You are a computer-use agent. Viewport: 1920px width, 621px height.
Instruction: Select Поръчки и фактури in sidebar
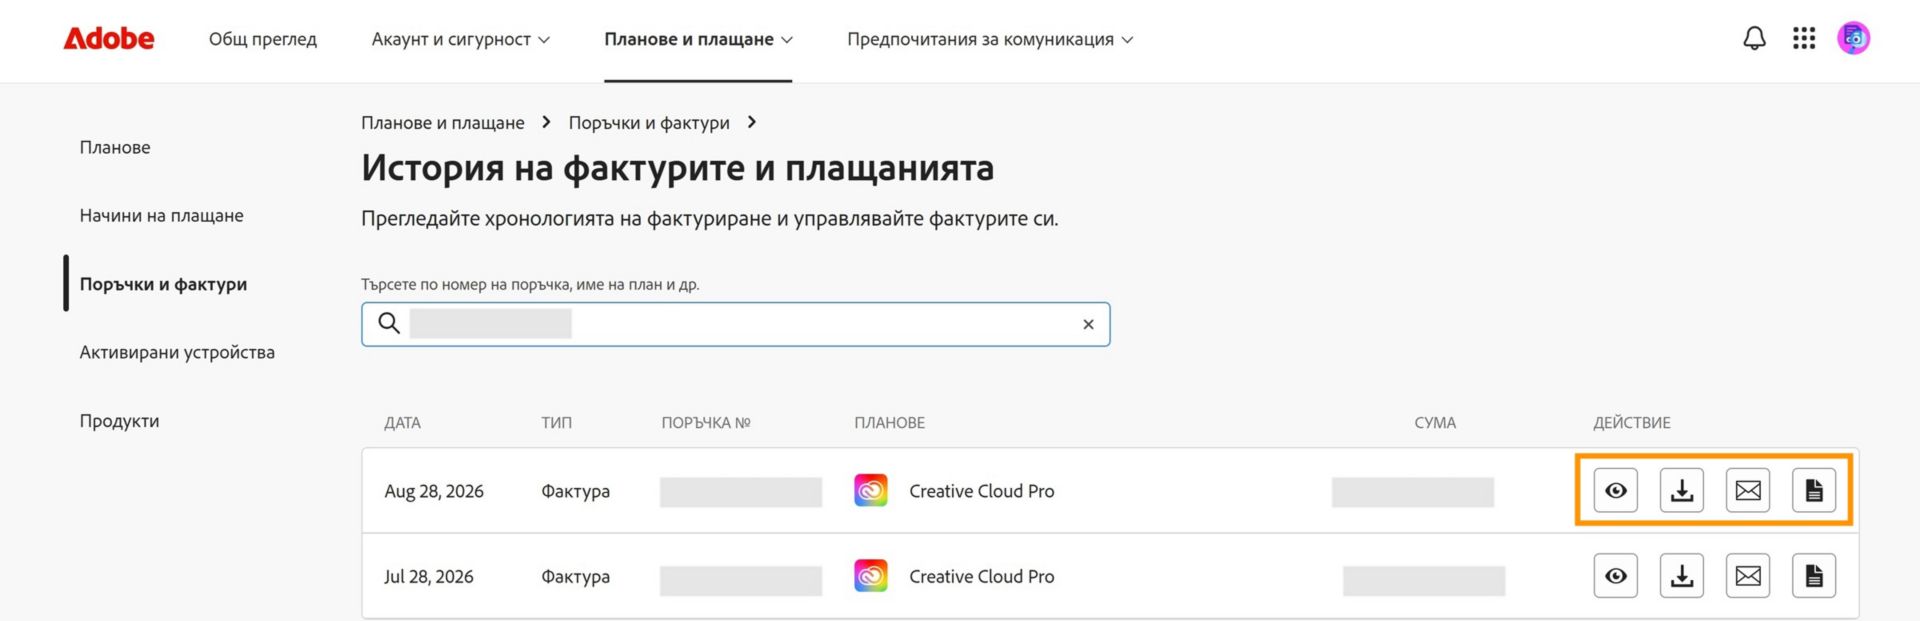(x=164, y=284)
